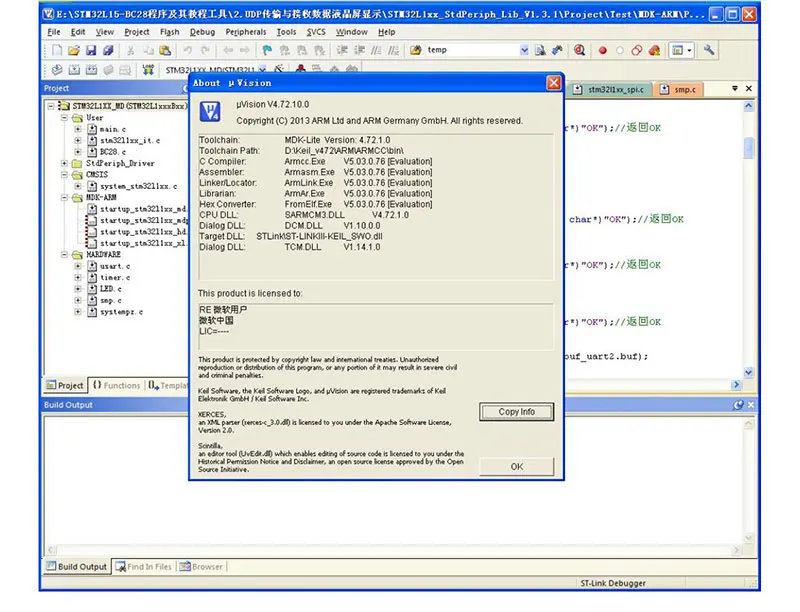Screen dimensions: 800x612
Task: Click the Insert Bookmark flag icon
Action: point(267,50)
